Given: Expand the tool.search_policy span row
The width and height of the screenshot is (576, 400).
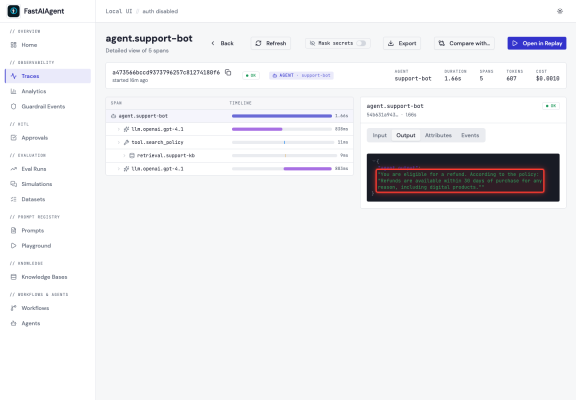Looking at the screenshot, I should click(x=119, y=143).
